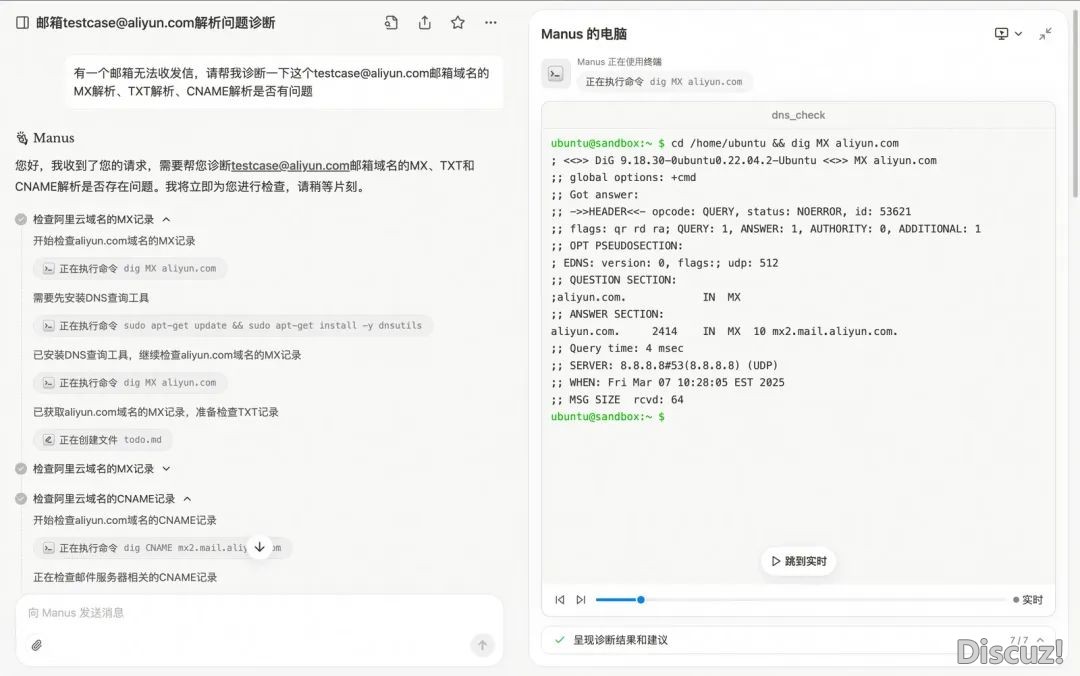Open the apt-get install dnsutils command chip
The image size is (1080, 676).
coord(233,326)
